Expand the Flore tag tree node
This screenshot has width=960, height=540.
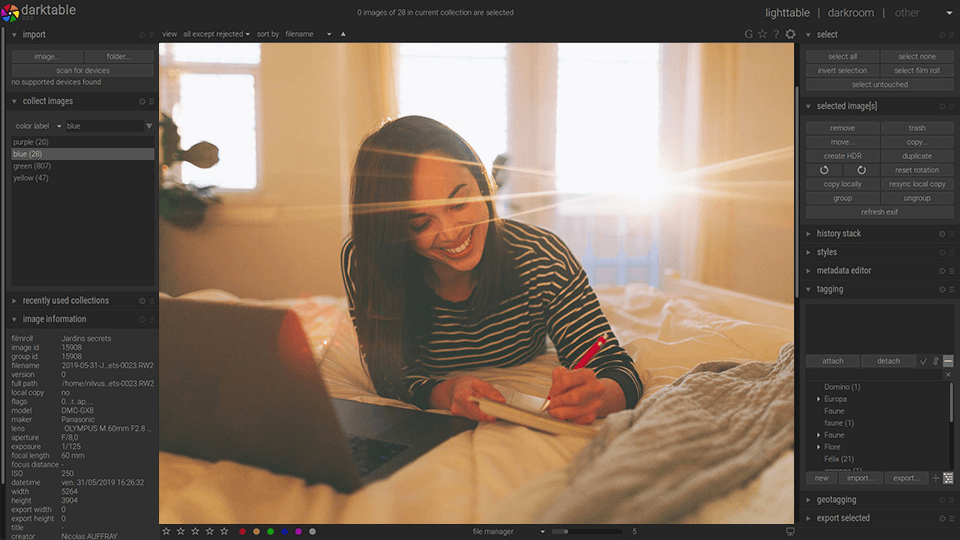pyautogui.click(x=819, y=447)
